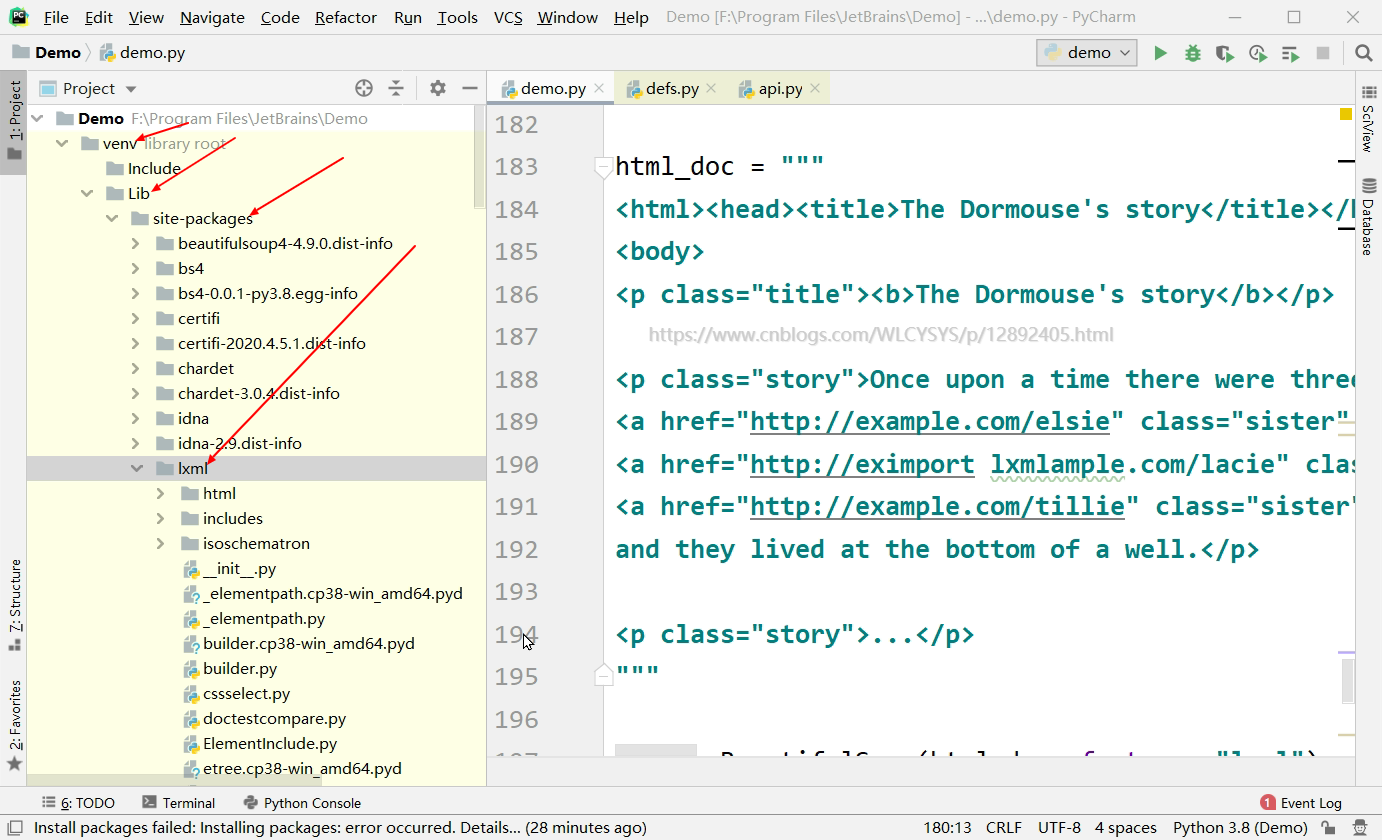Open Search Everywhere magnifier icon

(x=1363, y=53)
